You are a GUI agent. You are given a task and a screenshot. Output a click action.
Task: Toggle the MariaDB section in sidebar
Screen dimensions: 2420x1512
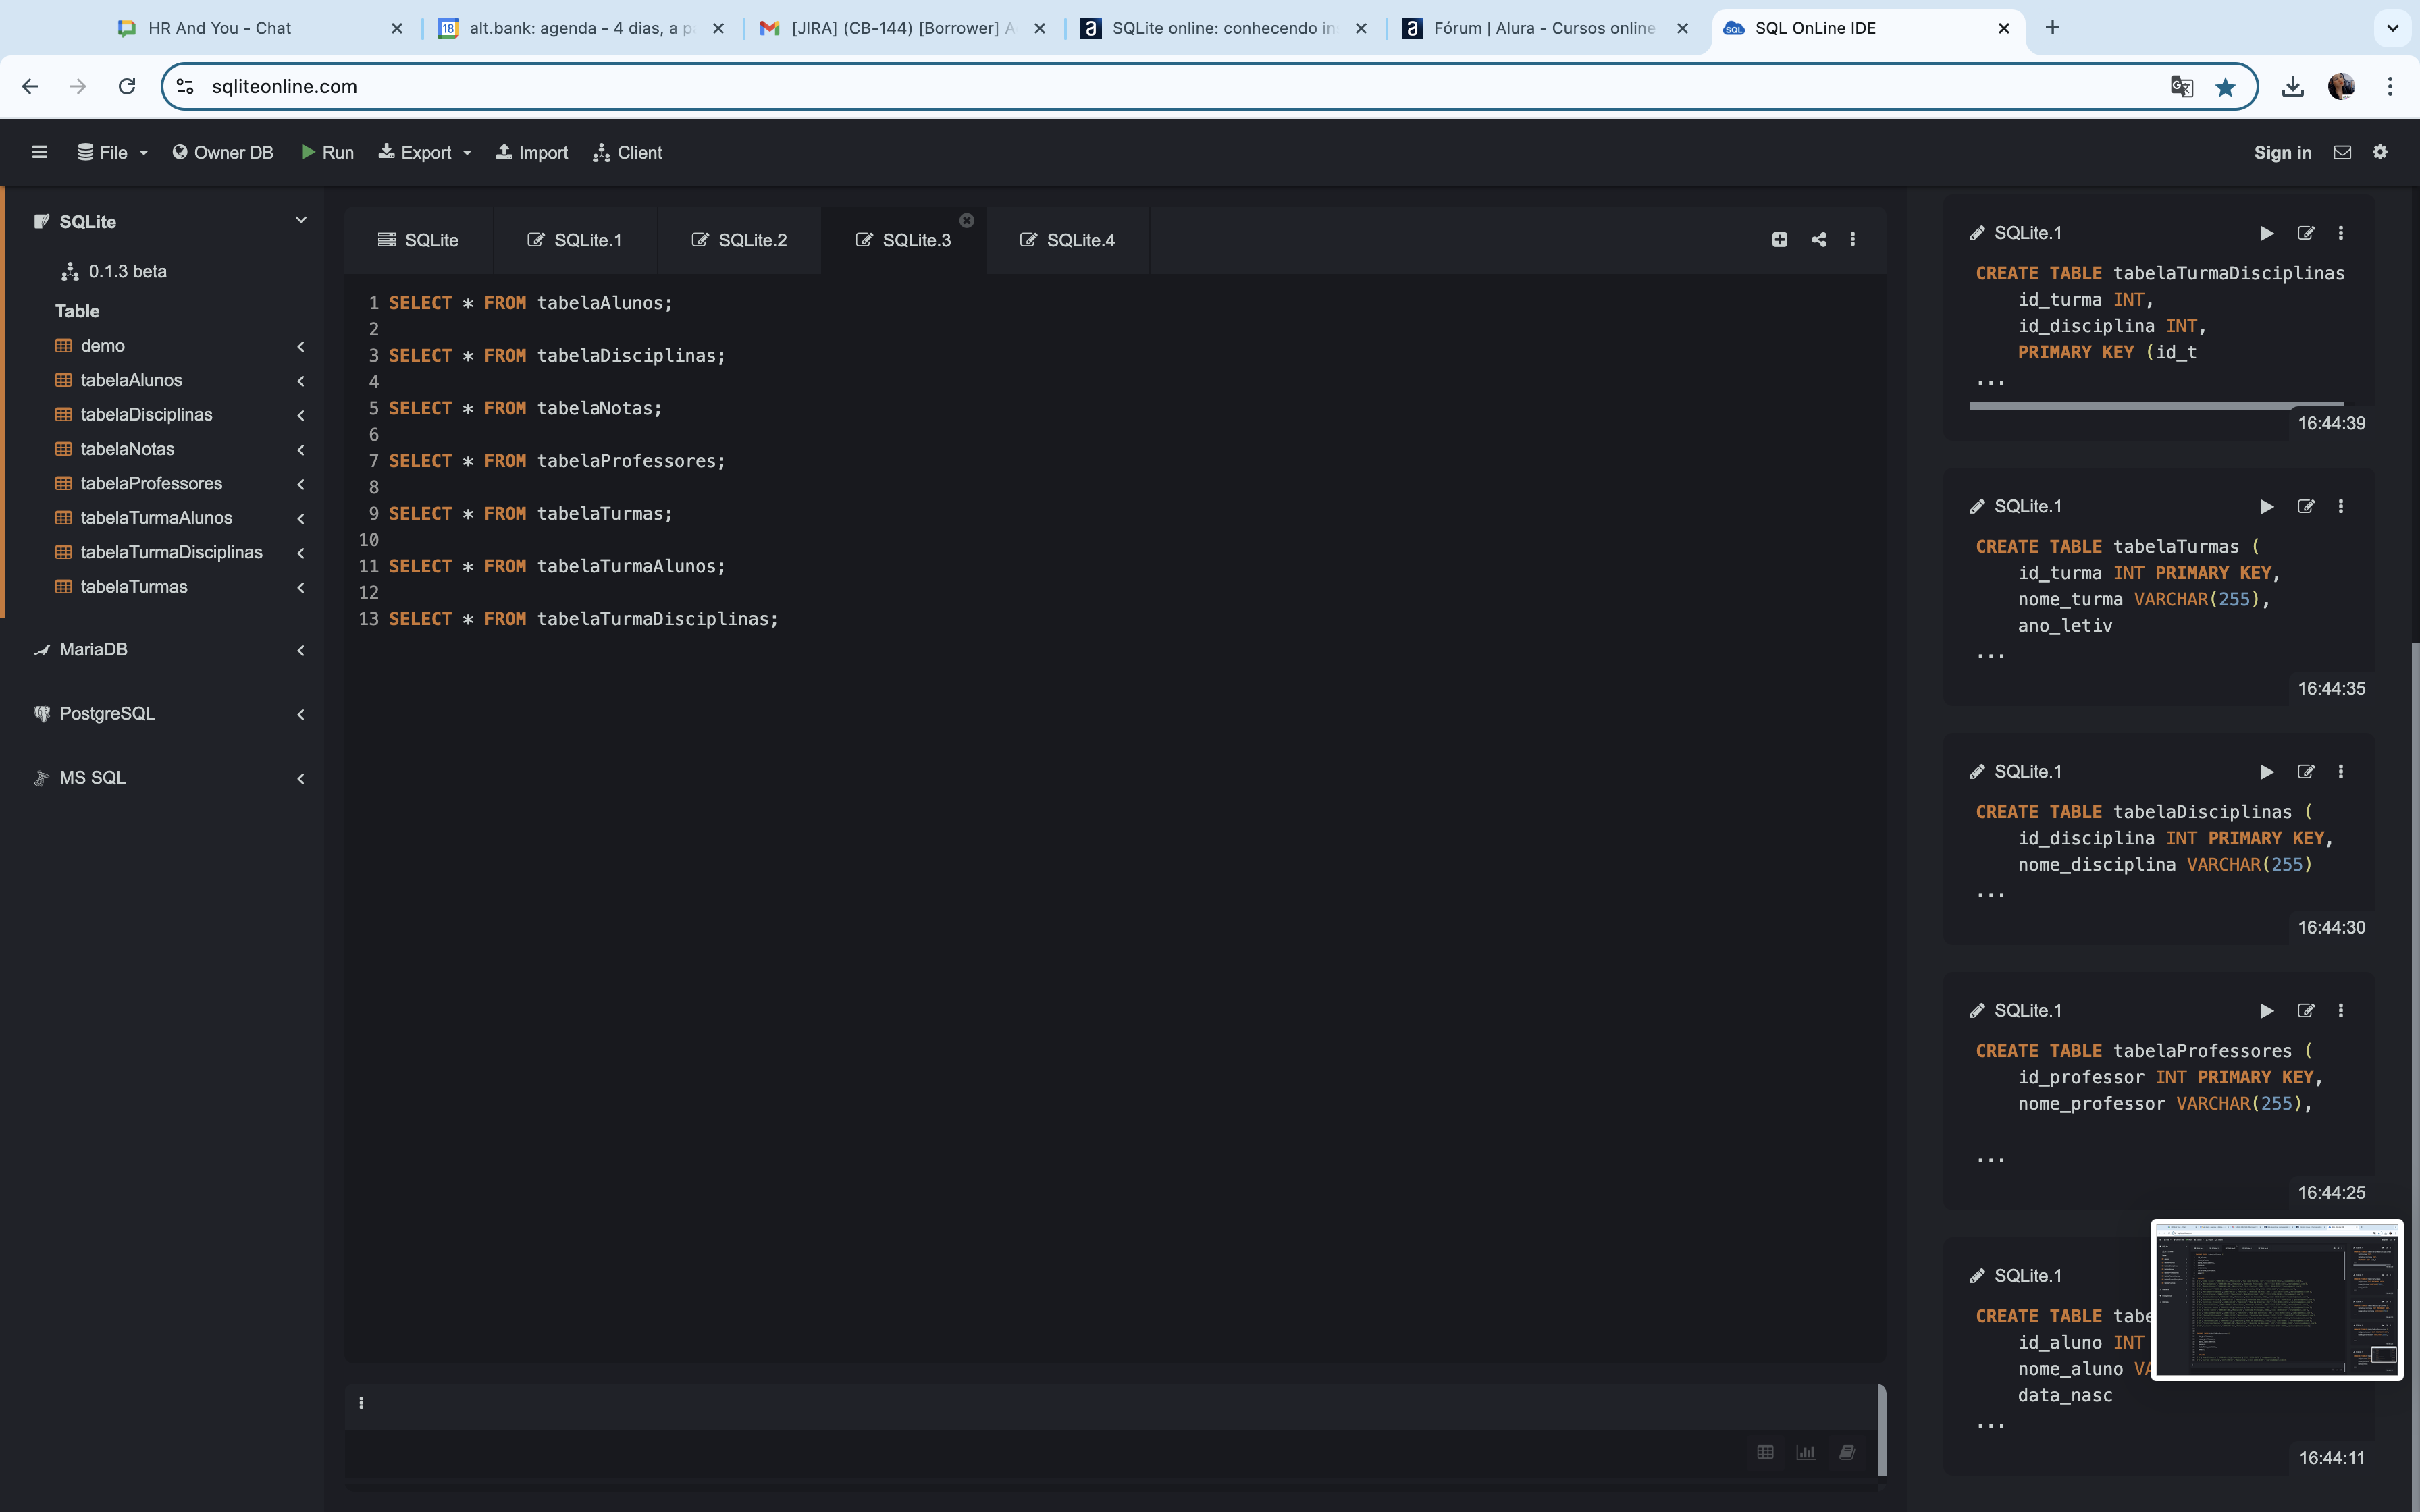coord(300,648)
